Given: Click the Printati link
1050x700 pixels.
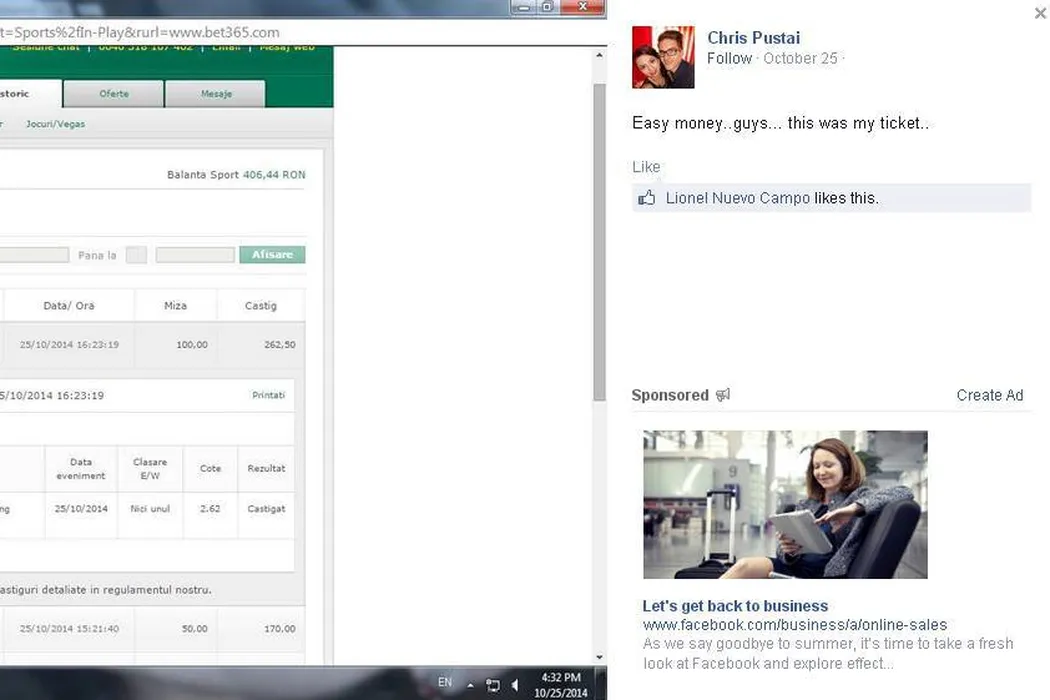Looking at the screenshot, I should (268, 395).
